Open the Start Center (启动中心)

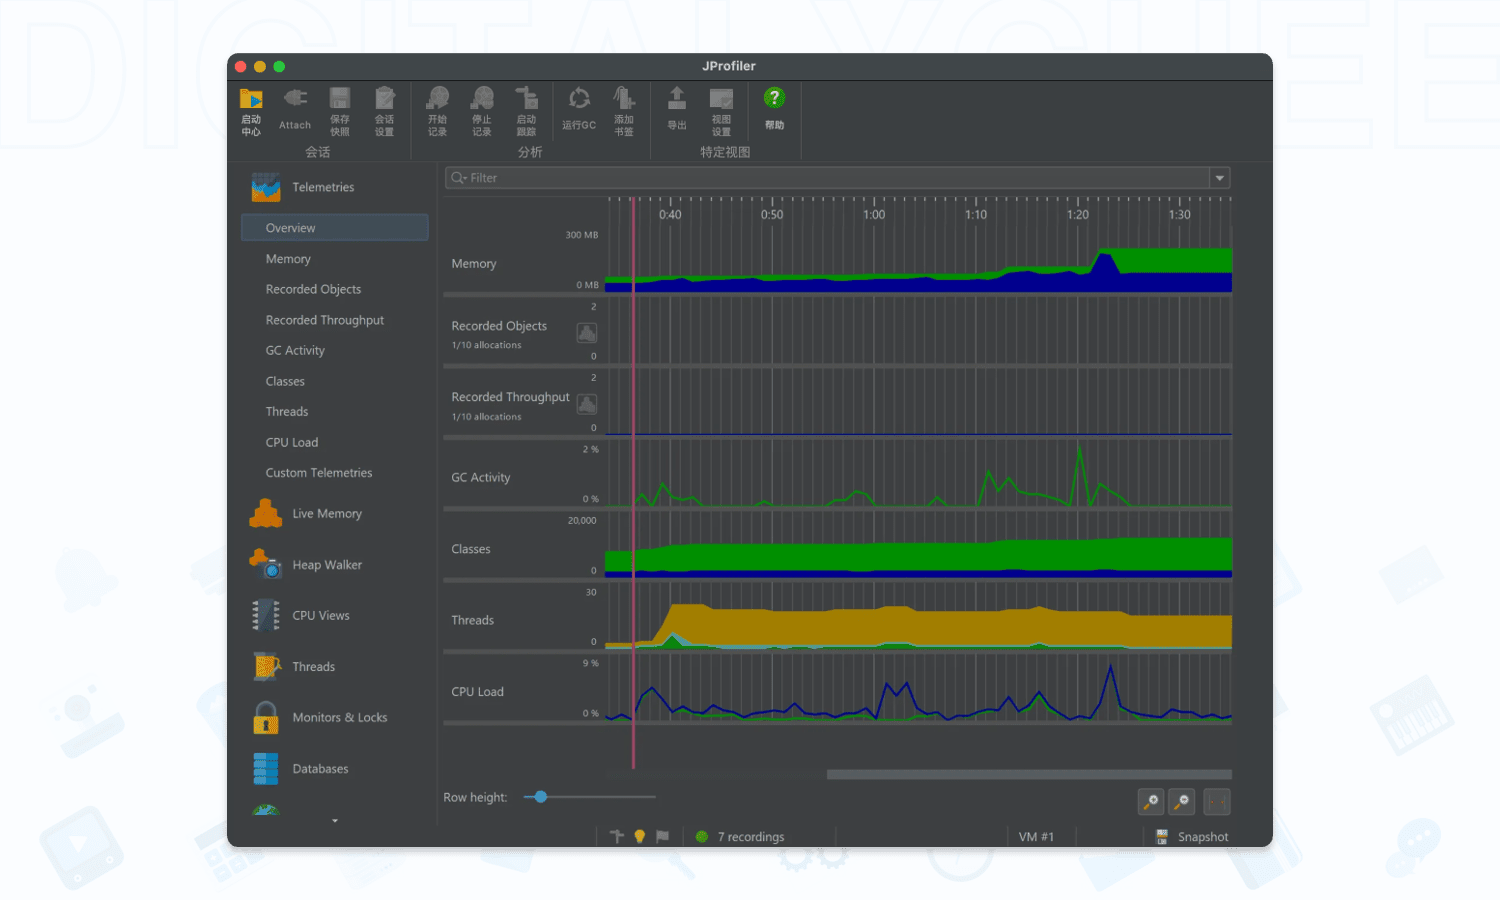[251, 111]
